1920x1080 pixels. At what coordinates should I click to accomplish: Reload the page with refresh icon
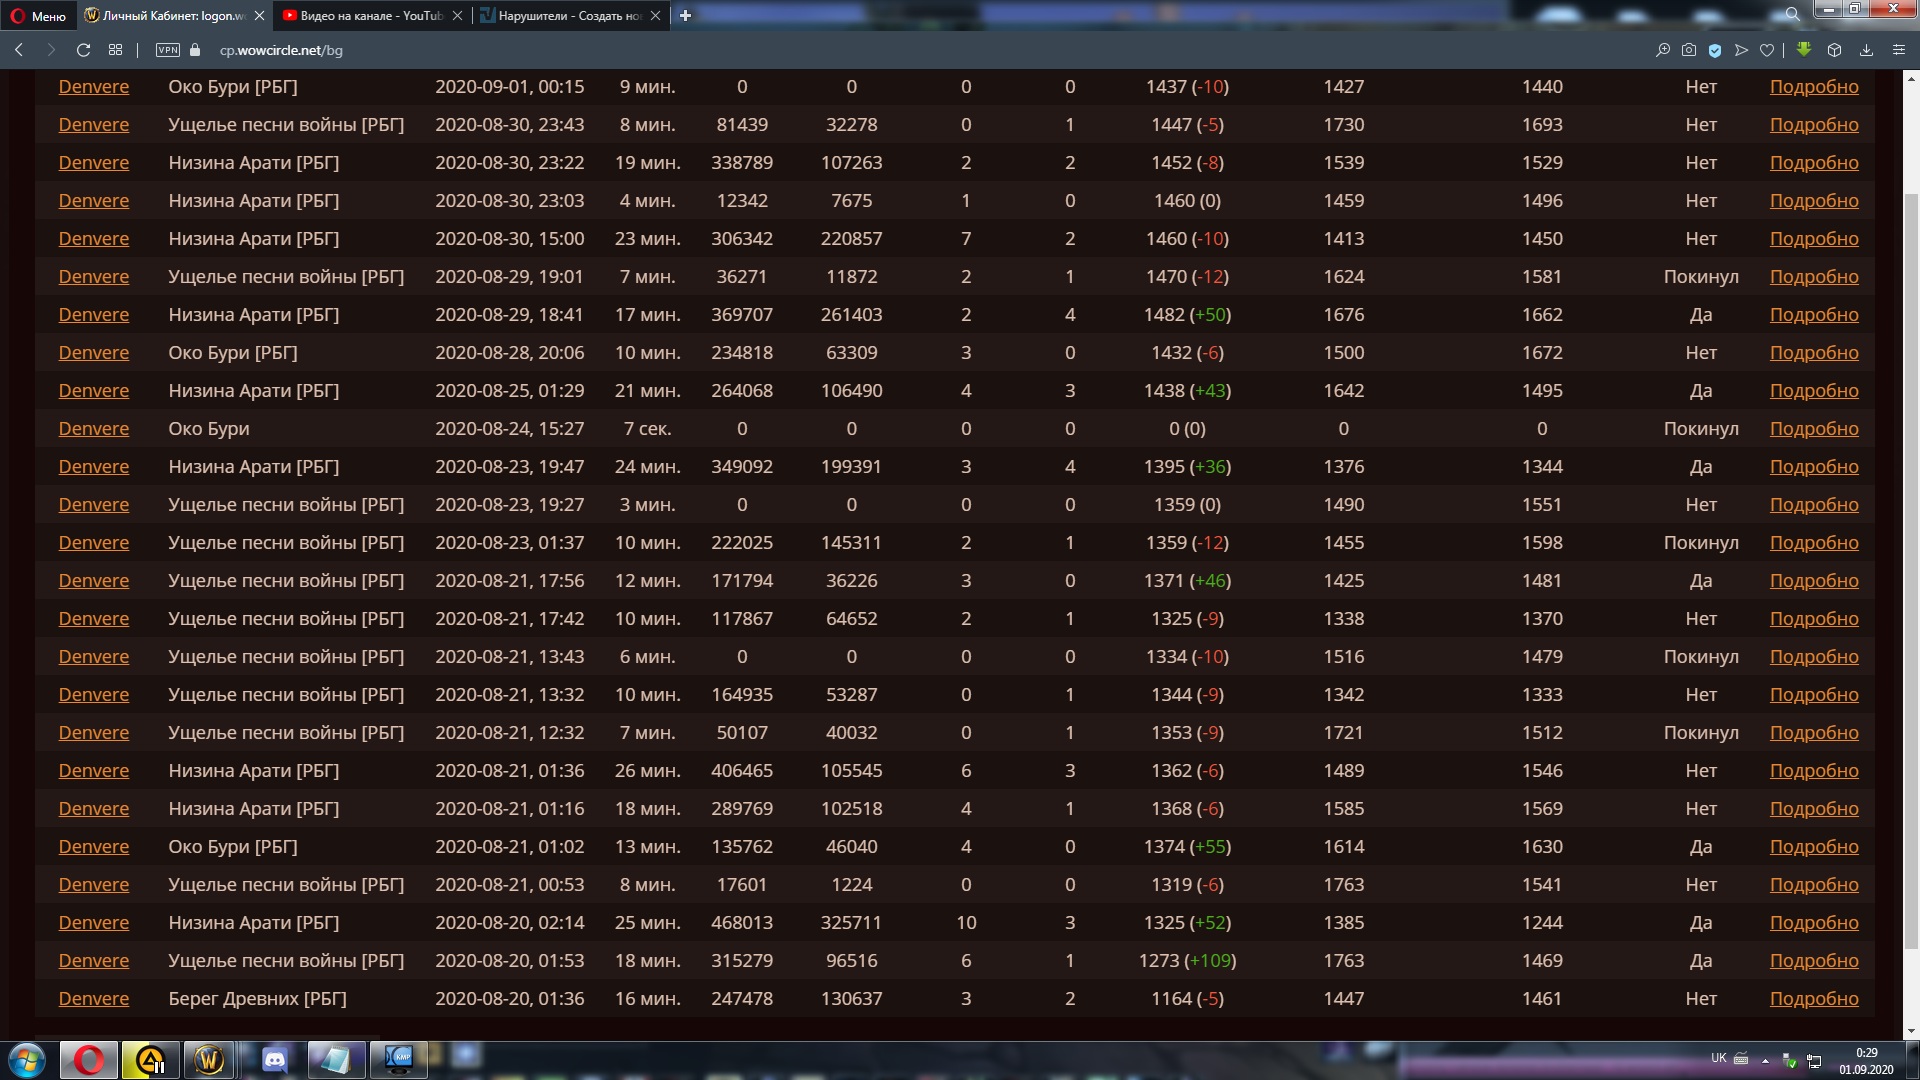[x=84, y=50]
